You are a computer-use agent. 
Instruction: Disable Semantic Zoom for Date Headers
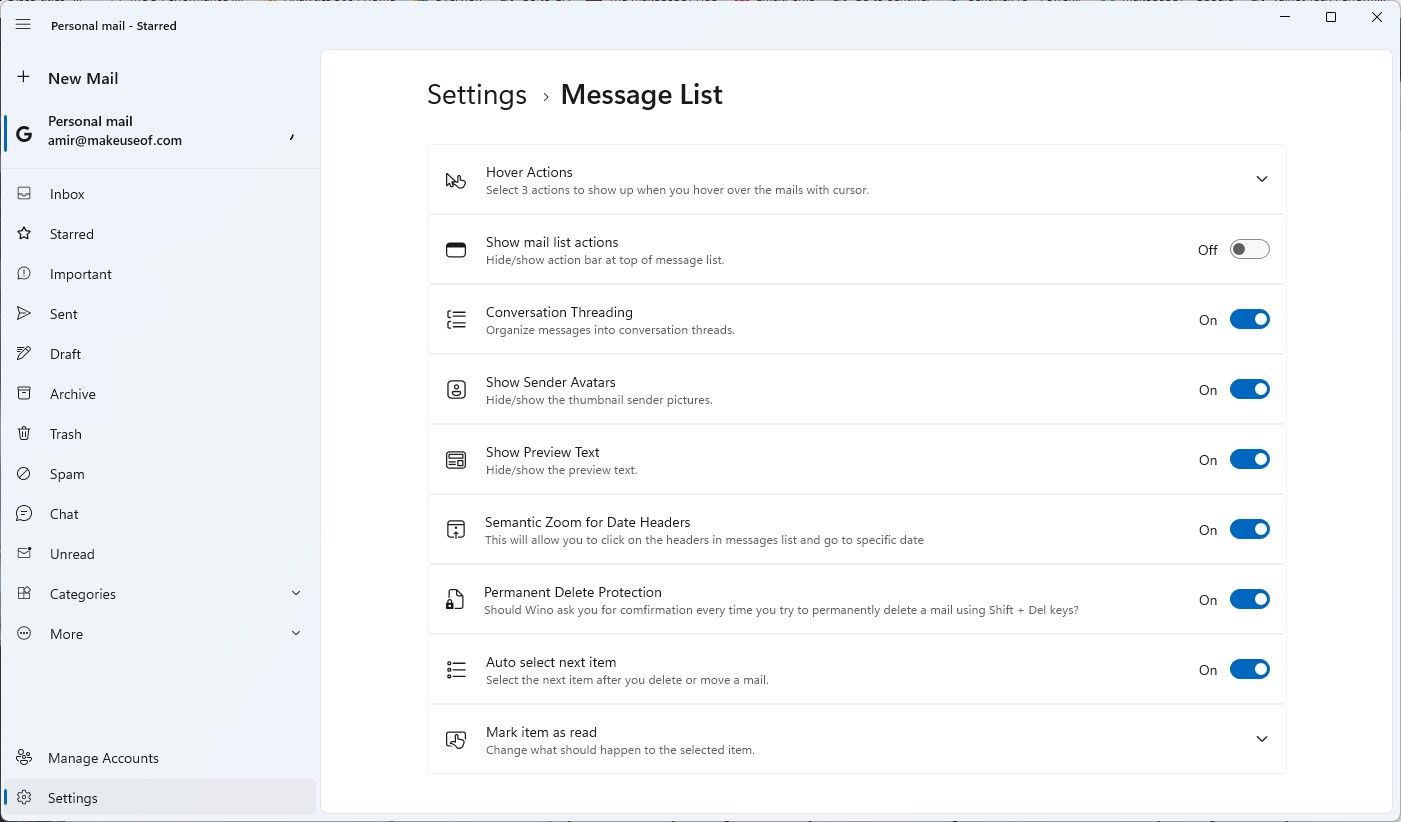point(1250,530)
